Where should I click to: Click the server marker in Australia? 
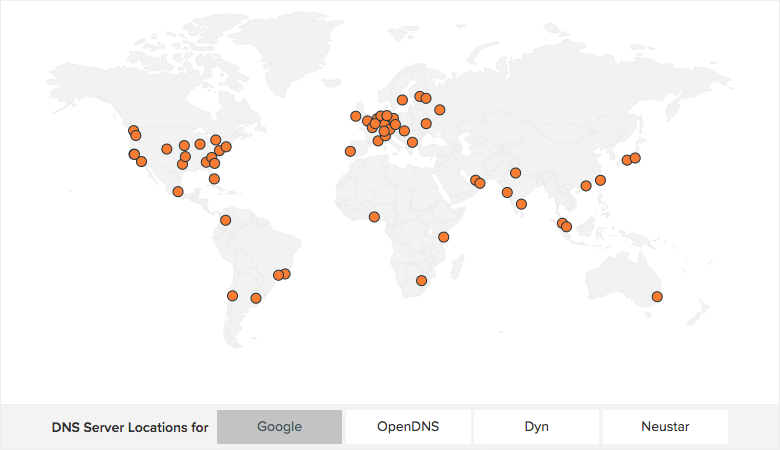coord(657,296)
